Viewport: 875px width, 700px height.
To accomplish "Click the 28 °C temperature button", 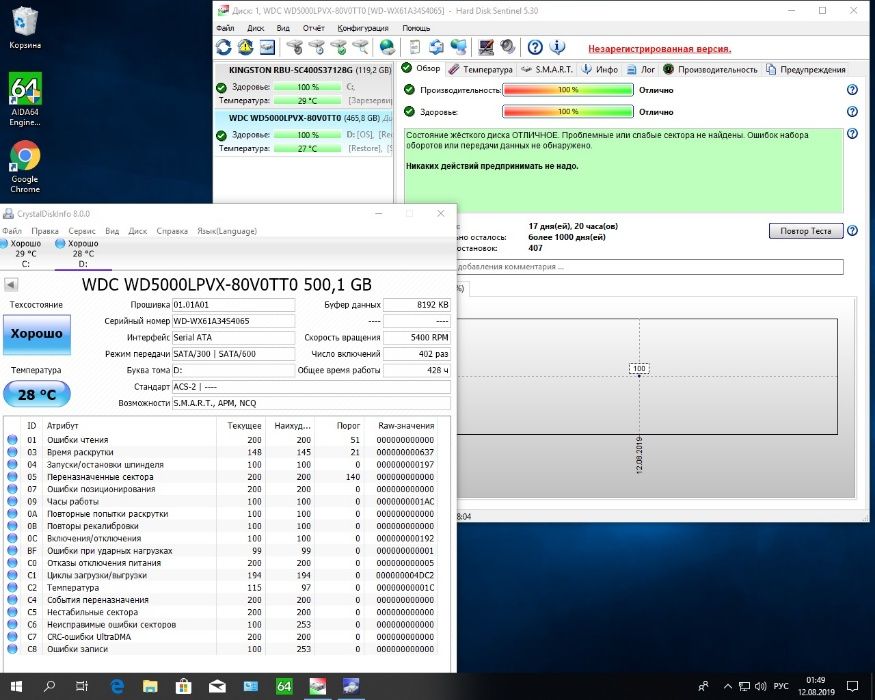I will 37,395.
